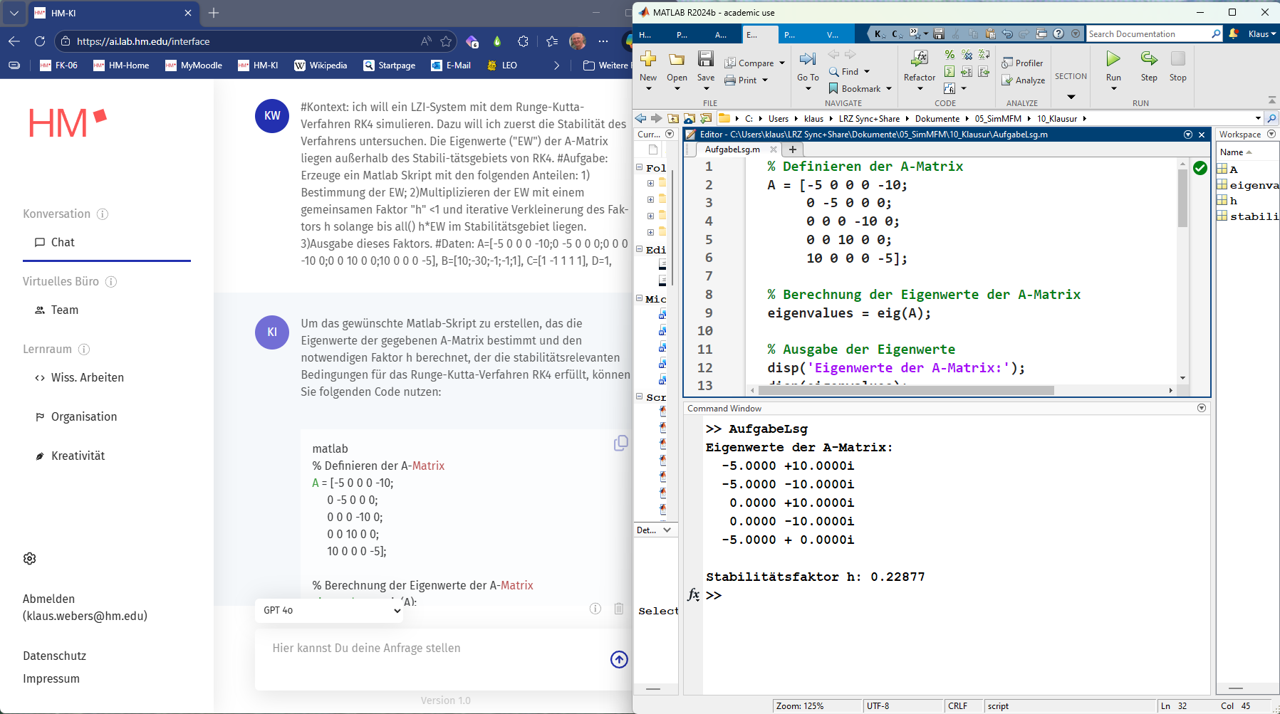Open the MATLAB Profiler

pos(1023,63)
